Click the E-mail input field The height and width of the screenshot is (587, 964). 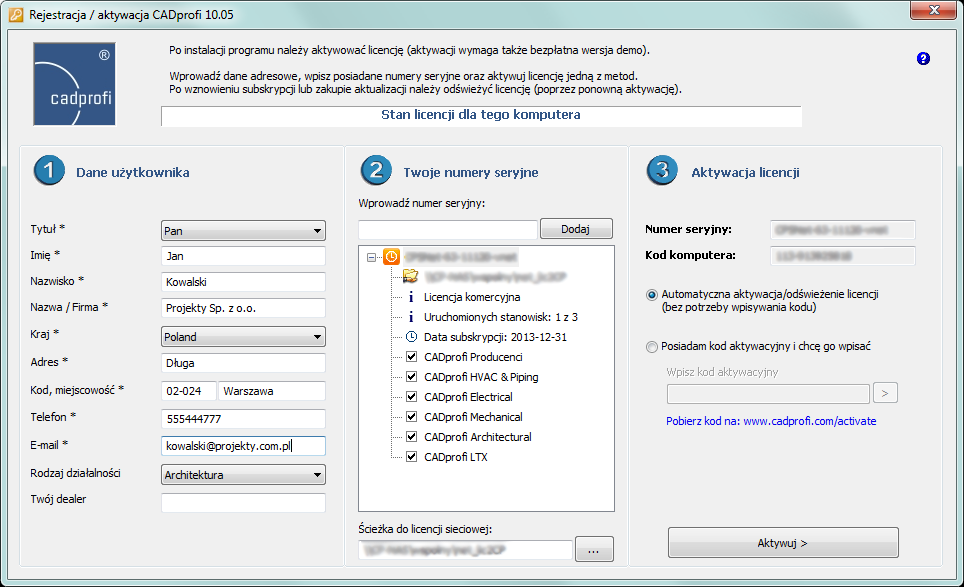pyautogui.click(x=243, y=446)
